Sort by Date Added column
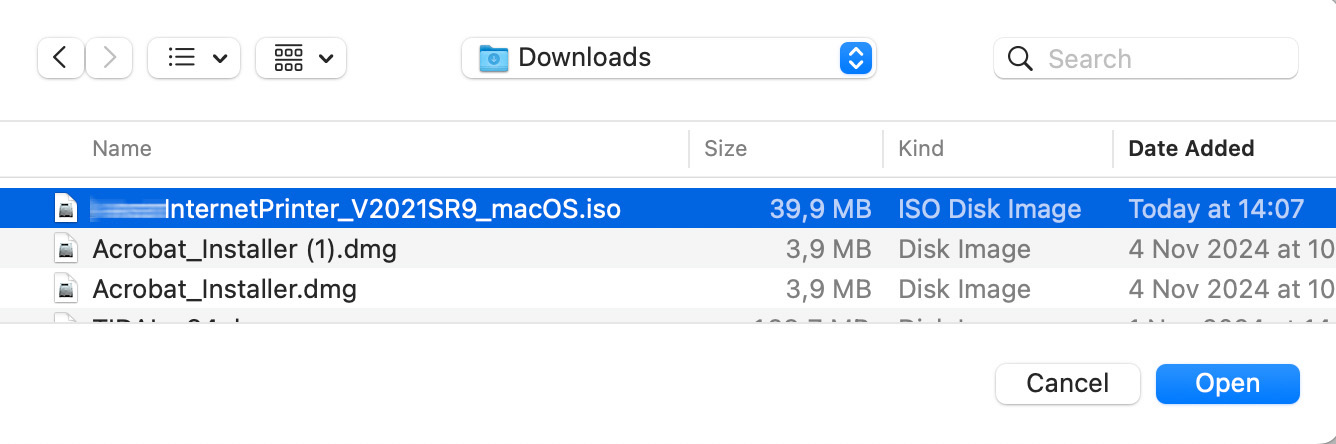This screenshot has width=1336, height=444. 1191,149
